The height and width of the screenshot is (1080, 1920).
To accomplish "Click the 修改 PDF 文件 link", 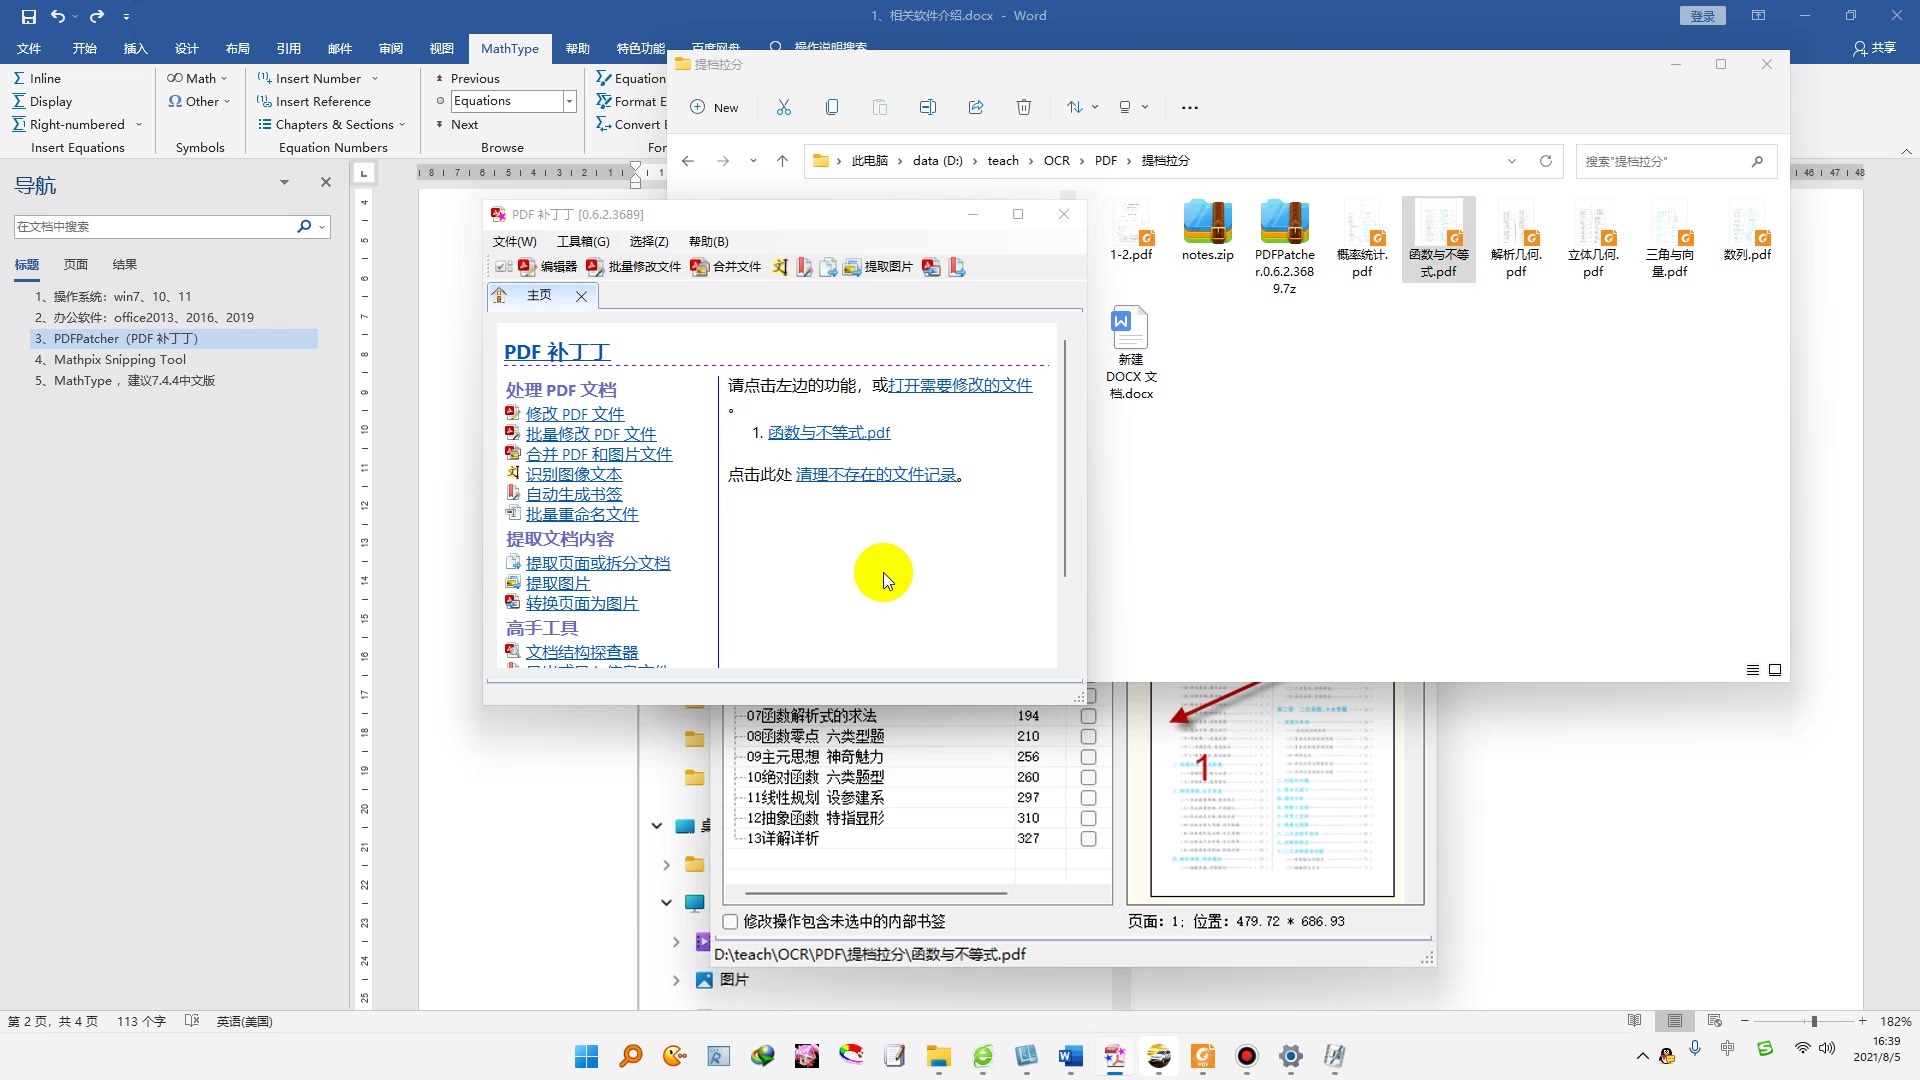I will tap(575, 414).
